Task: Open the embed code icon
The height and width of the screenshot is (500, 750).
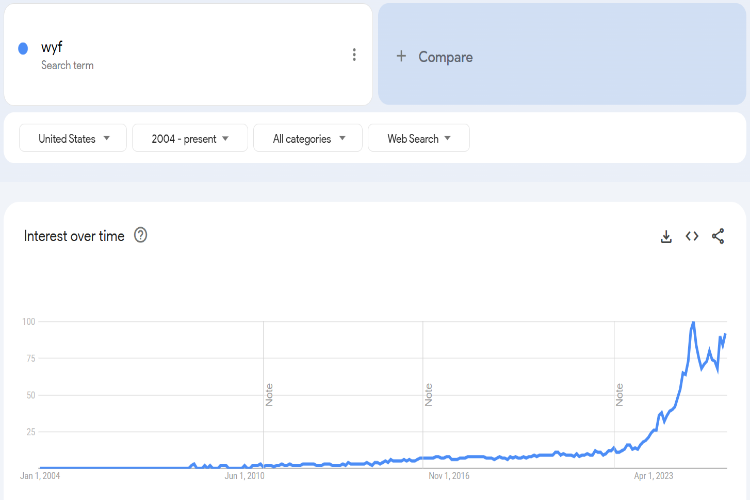Action: coord(692,237)
